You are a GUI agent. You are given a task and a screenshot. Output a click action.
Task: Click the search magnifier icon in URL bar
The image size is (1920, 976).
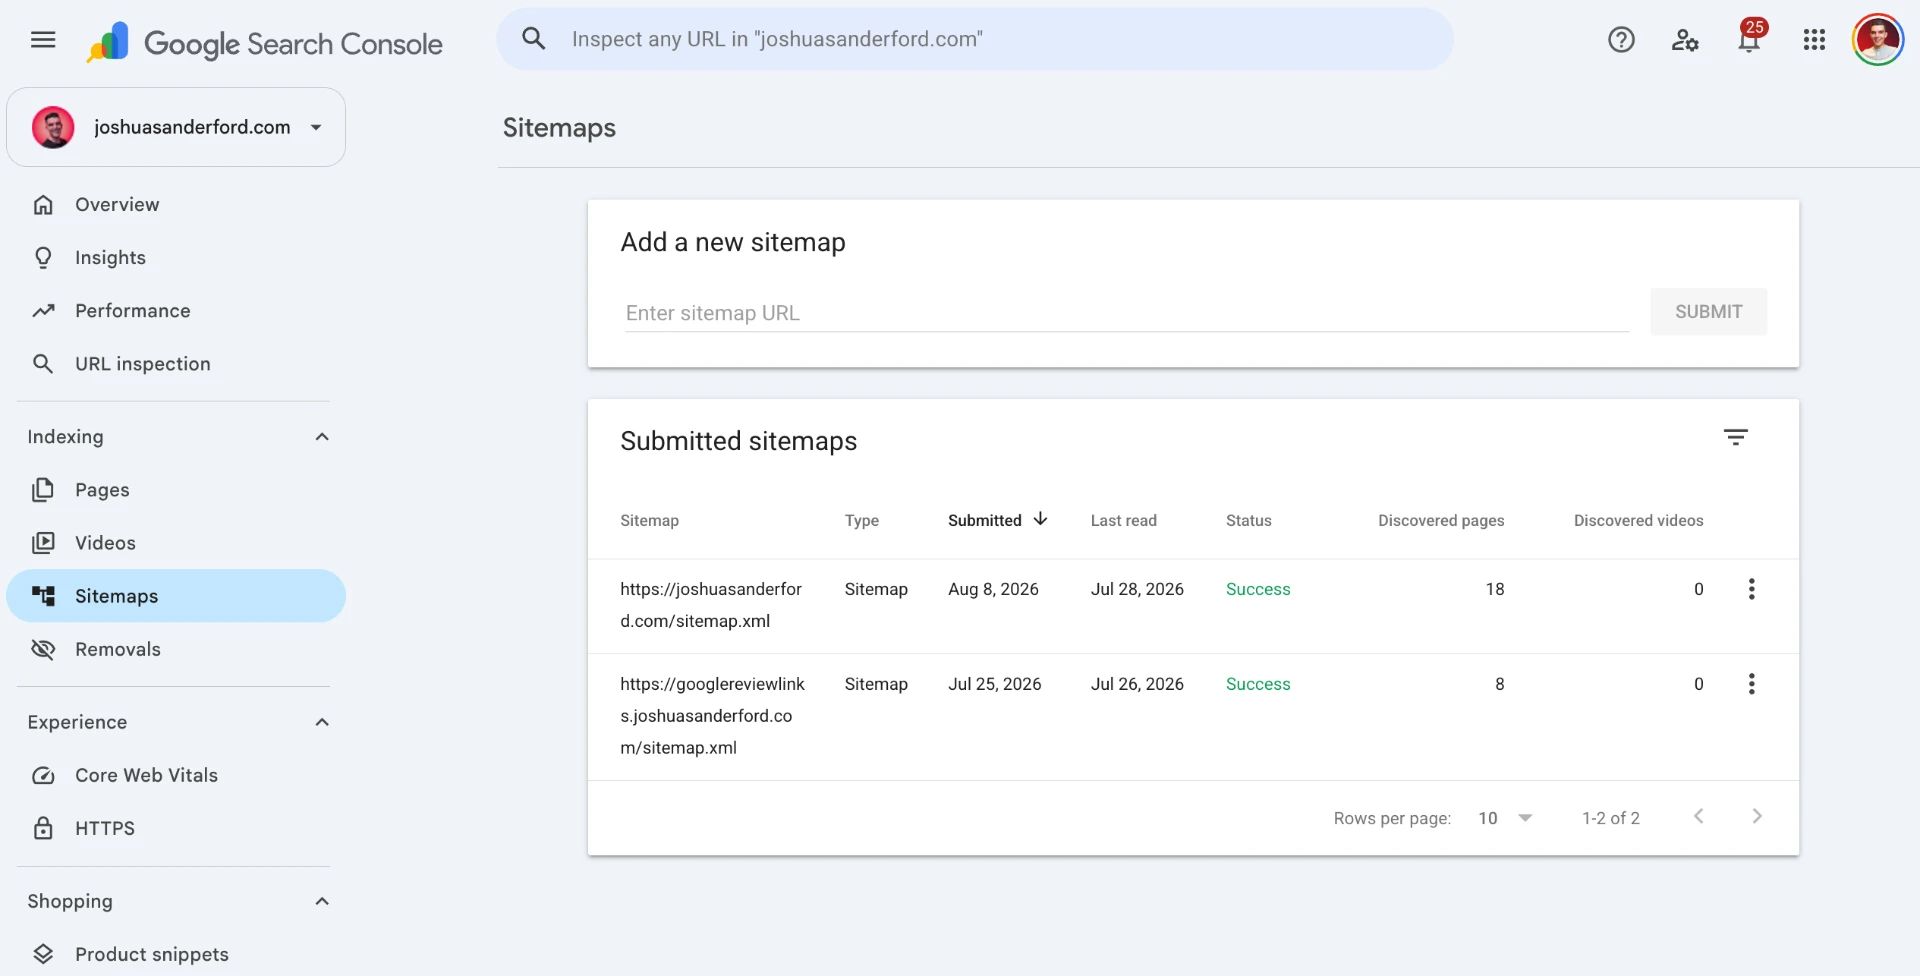pos(534,39)
